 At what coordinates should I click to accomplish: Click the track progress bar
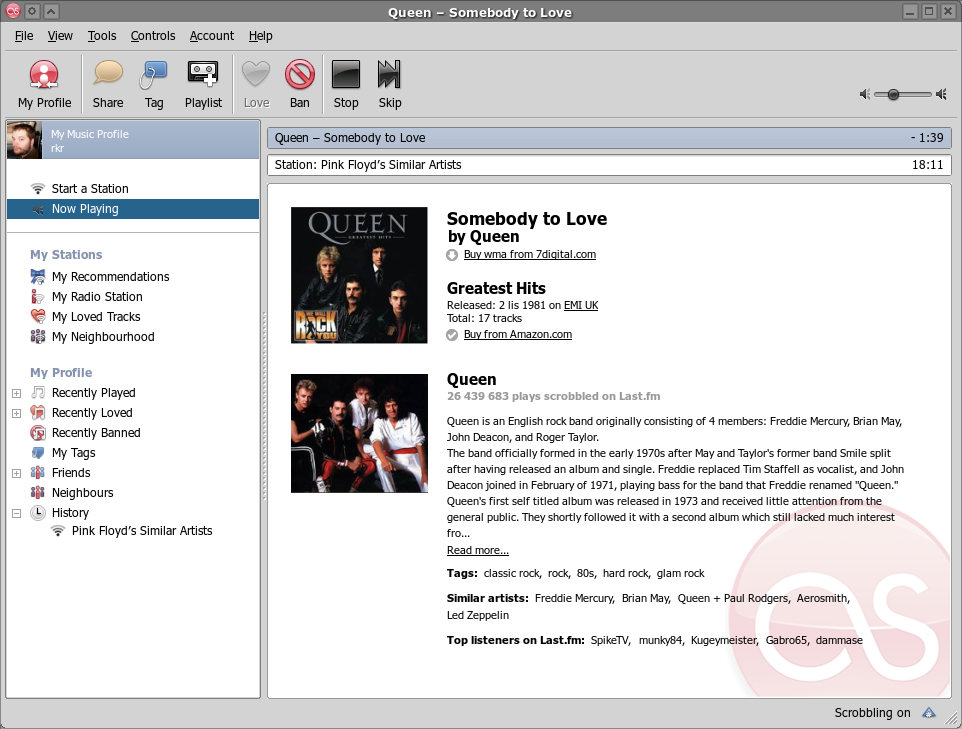609,137
